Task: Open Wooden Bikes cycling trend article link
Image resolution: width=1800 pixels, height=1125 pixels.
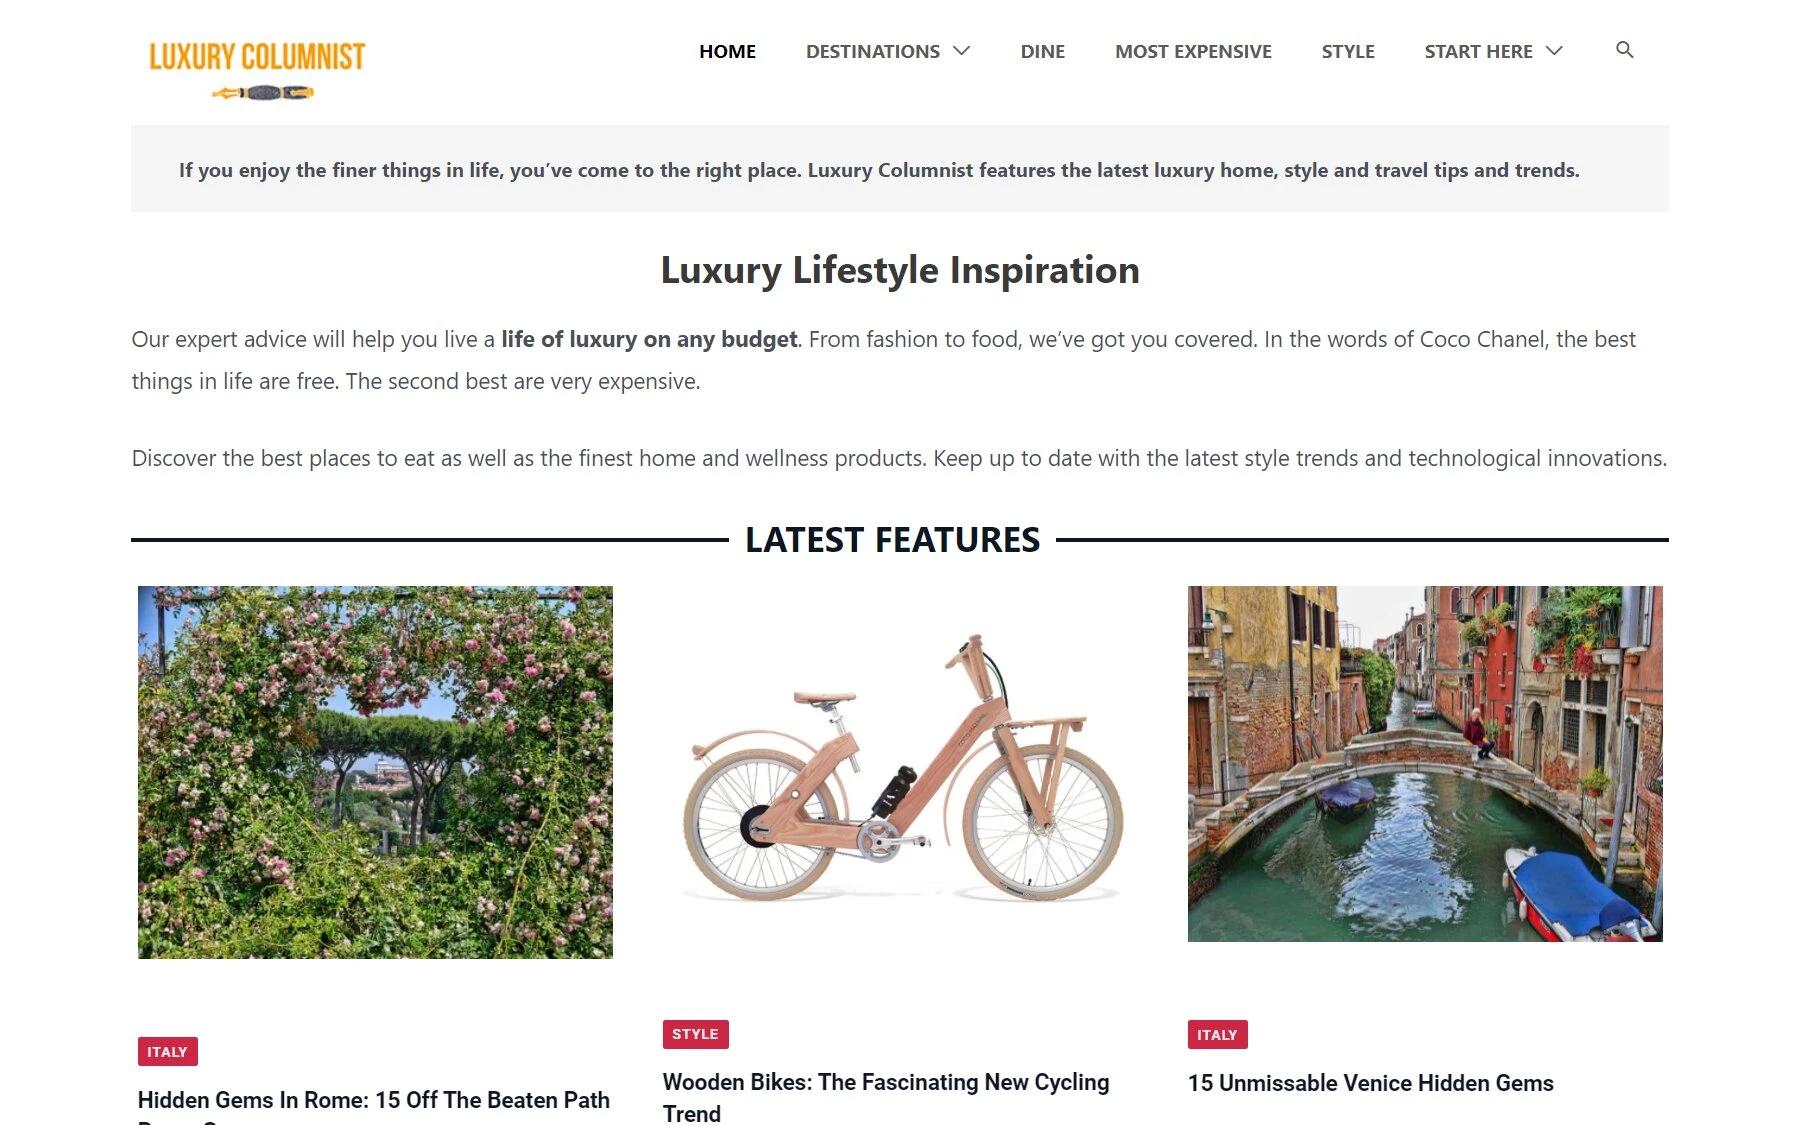Action: (886, 1097)
